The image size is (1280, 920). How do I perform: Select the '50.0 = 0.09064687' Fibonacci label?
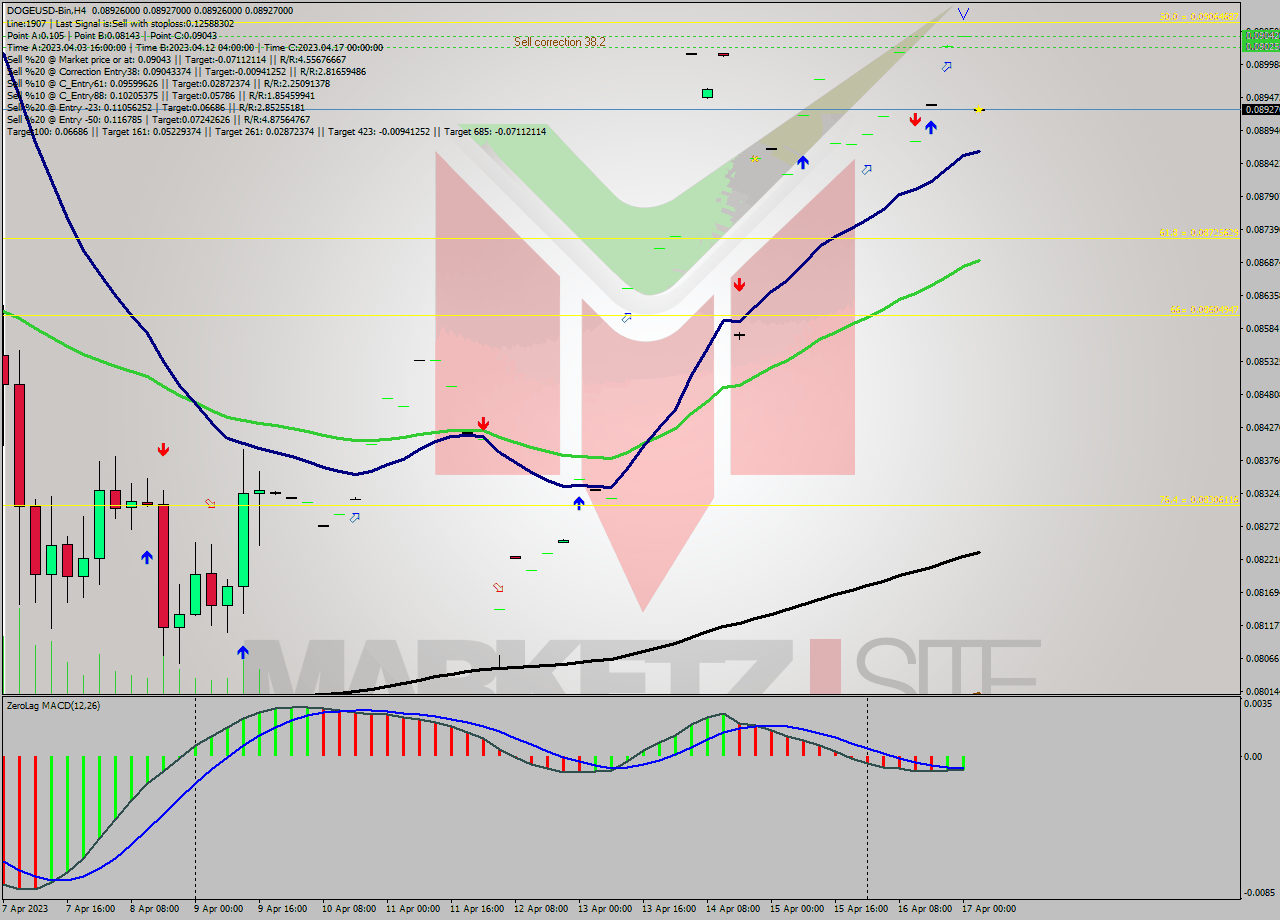tap(1199, 17)
